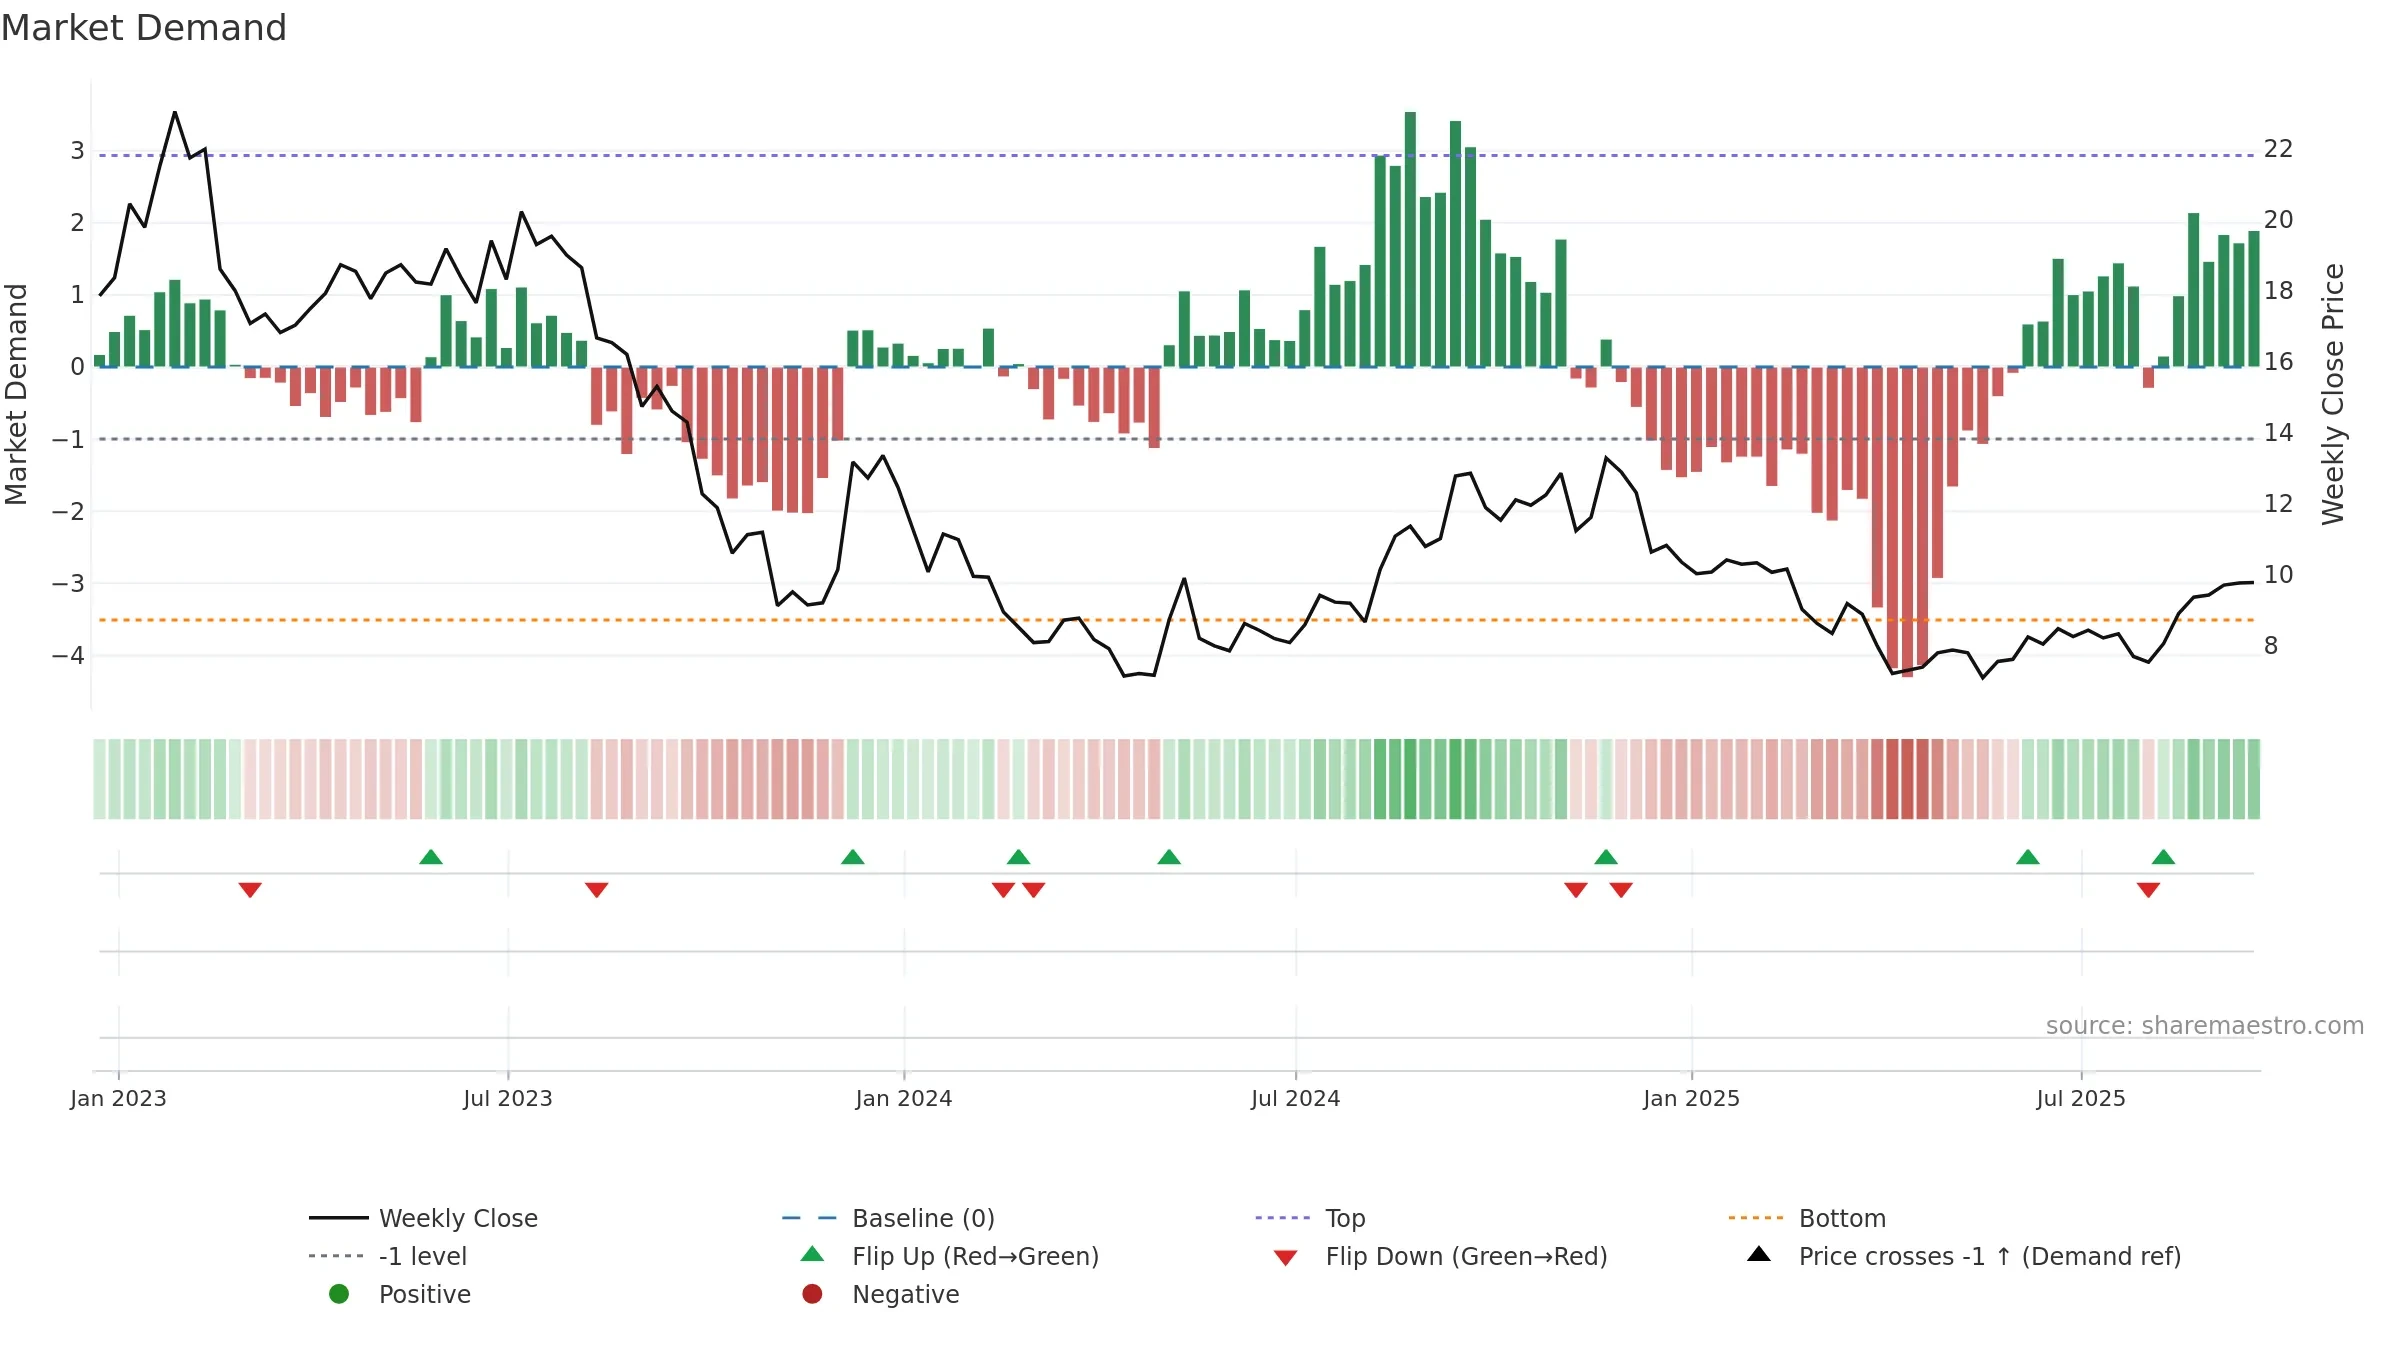Toggle the Positive legend entry
This screenshot has width=2400, height=1350.
[400, 1294]
